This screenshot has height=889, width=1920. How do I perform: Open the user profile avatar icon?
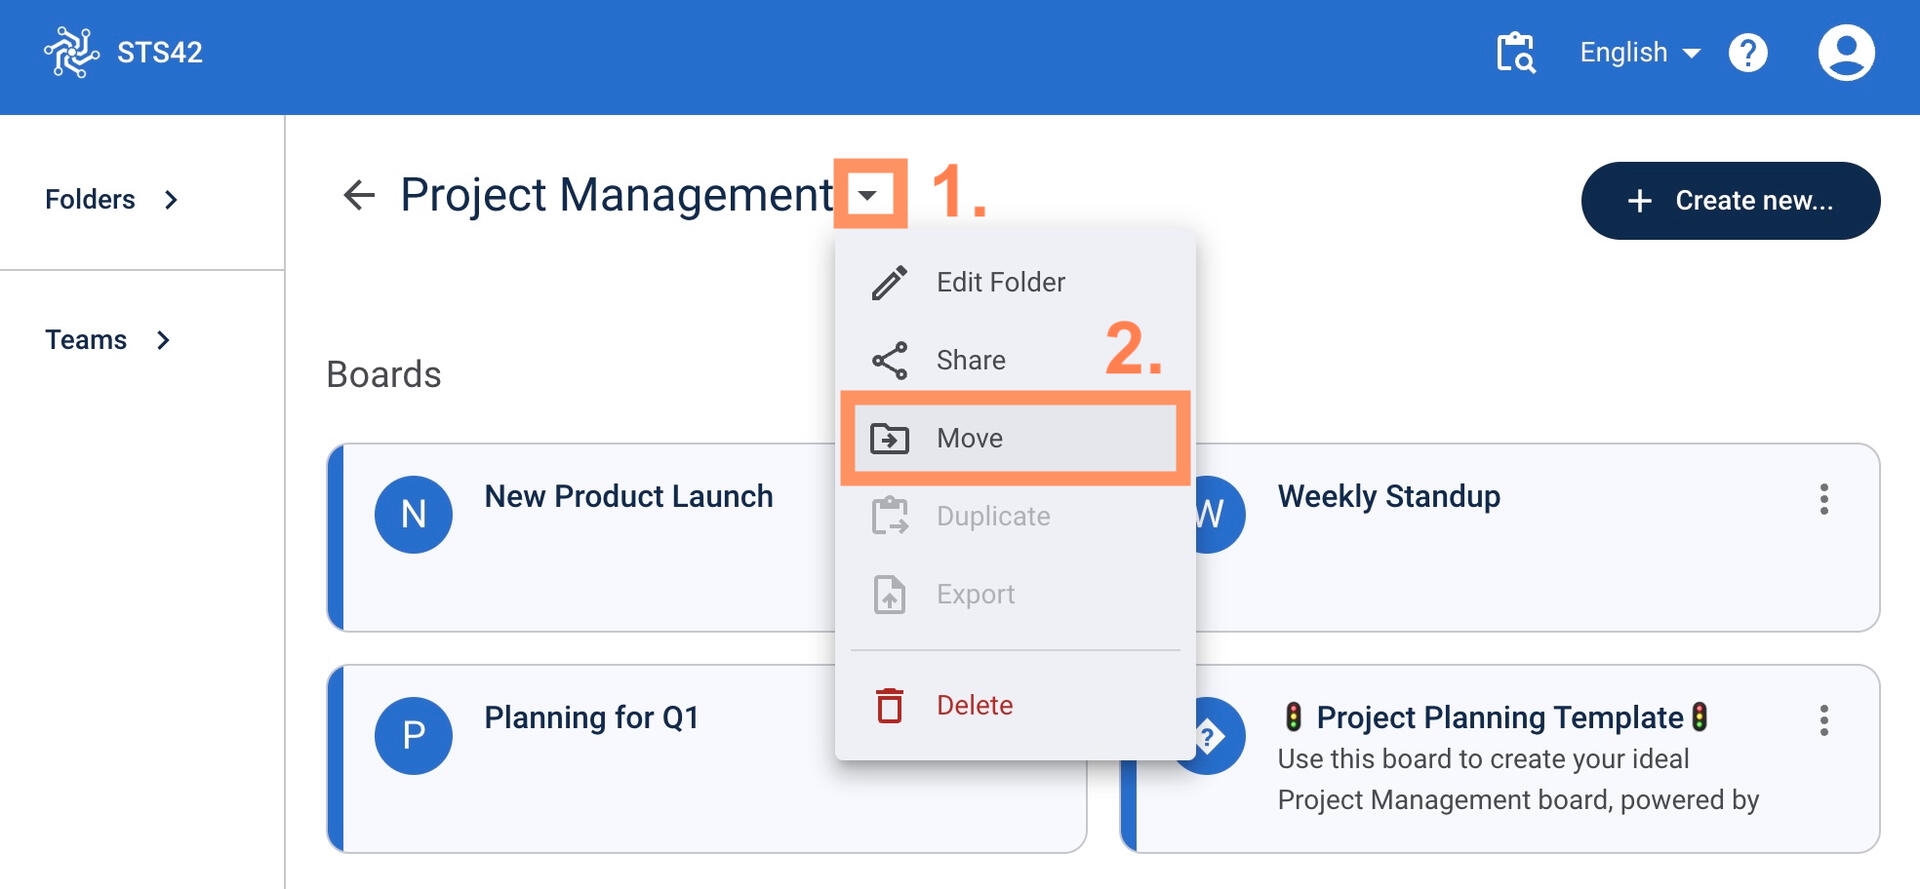(1845, 53)
